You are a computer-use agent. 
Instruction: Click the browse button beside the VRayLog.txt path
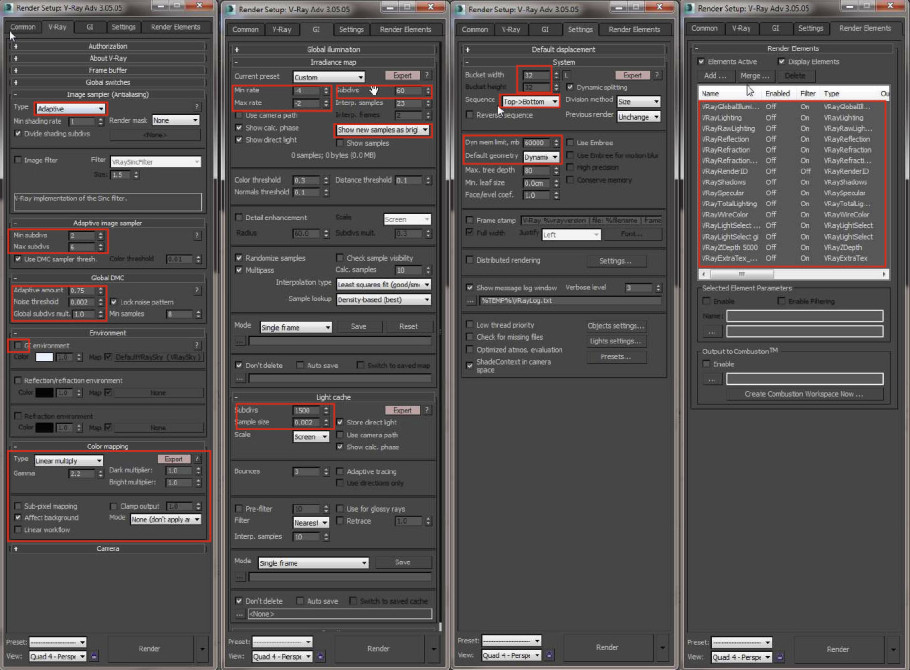pos(470,301)
